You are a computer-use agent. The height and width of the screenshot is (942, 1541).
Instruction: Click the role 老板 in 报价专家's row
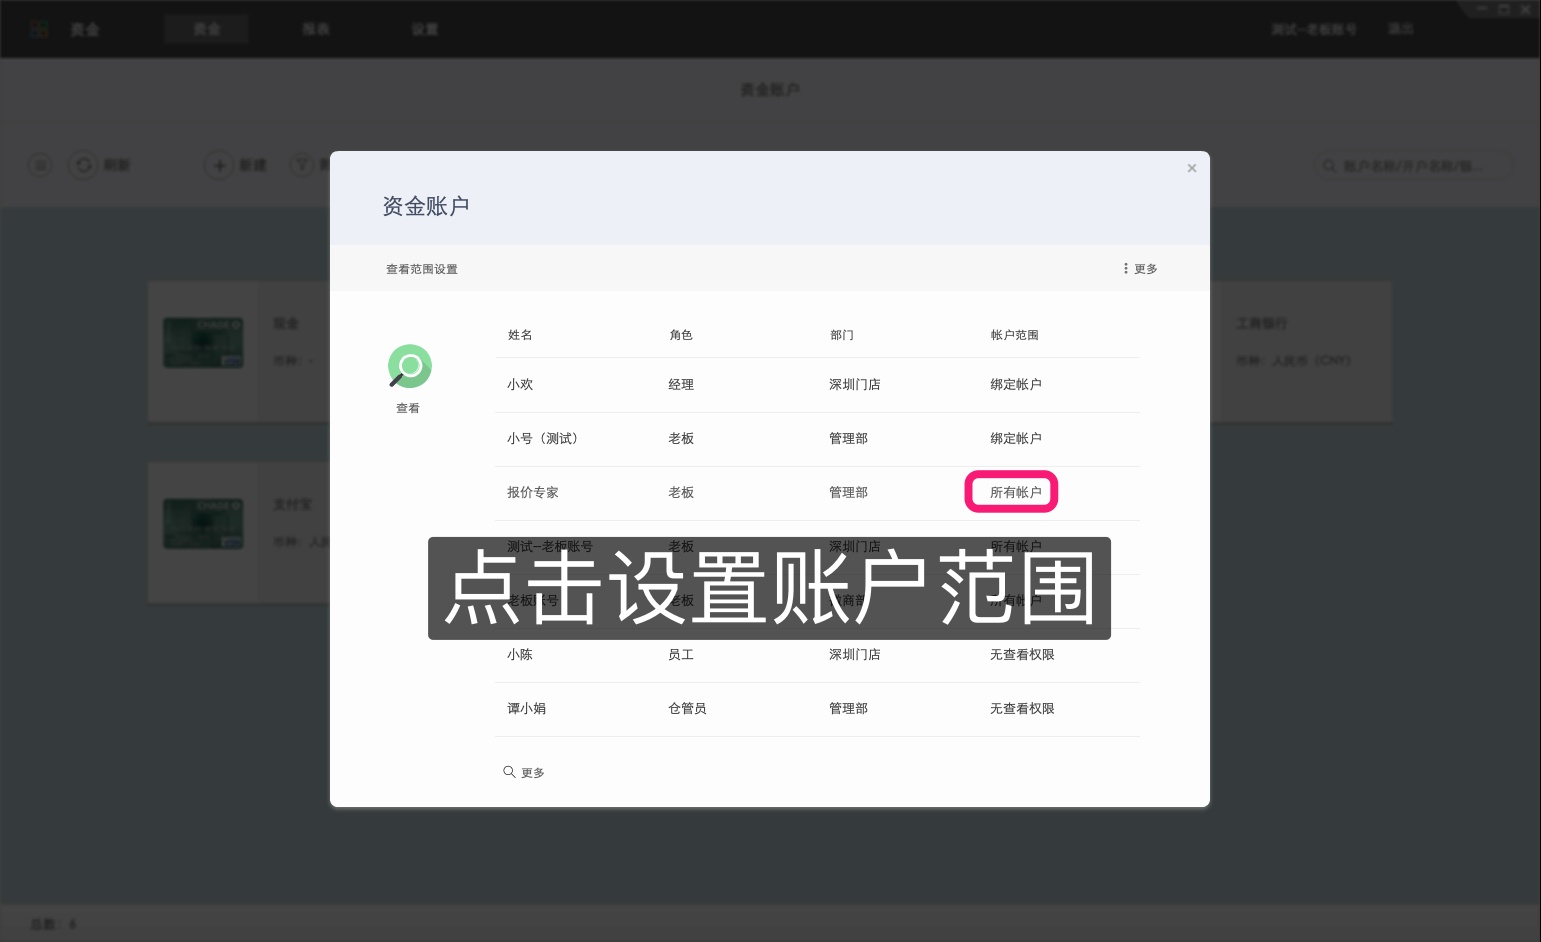pos(681,492)
